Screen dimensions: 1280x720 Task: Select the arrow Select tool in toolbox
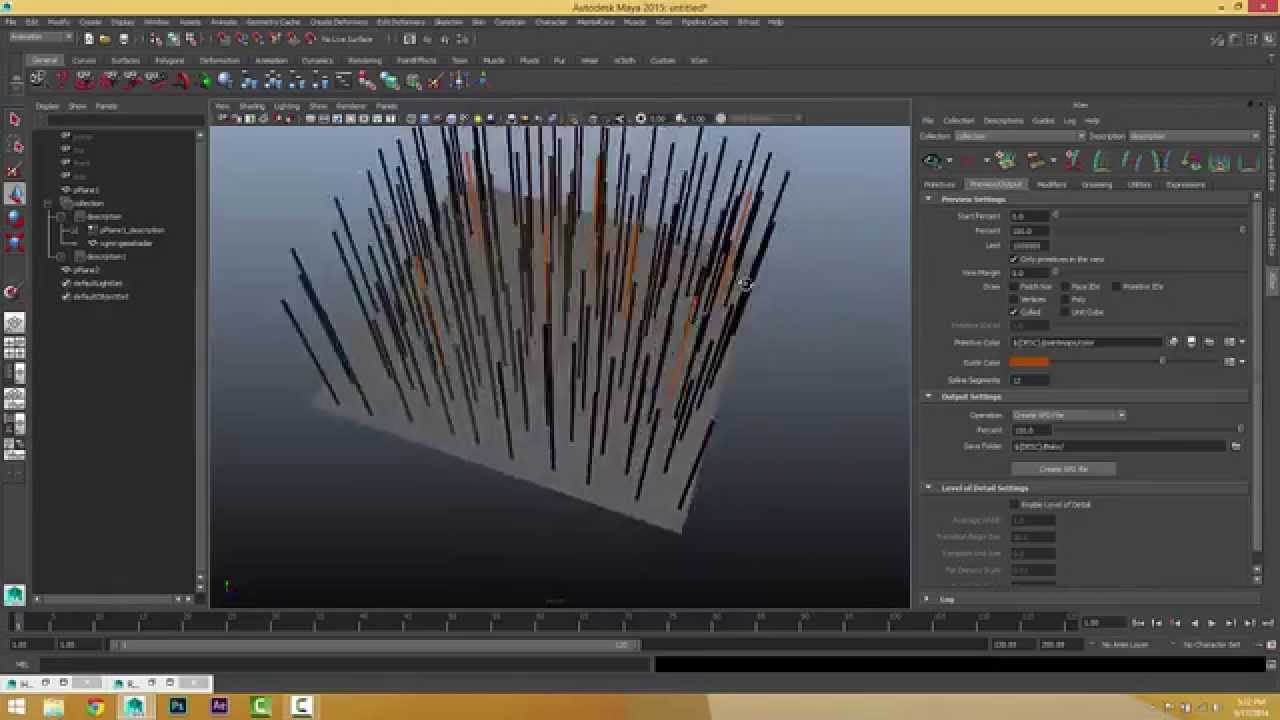[x=14, y=120]
